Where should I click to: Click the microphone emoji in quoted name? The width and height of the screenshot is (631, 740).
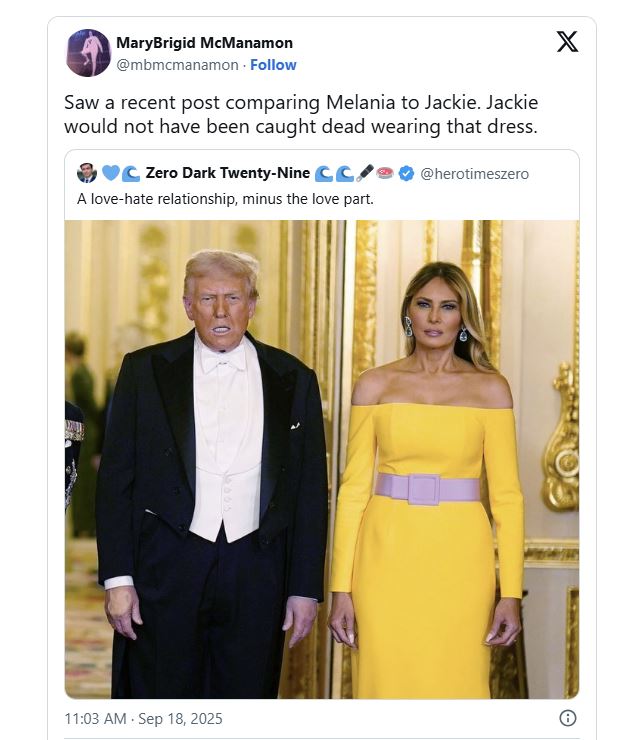coord(365,173)
